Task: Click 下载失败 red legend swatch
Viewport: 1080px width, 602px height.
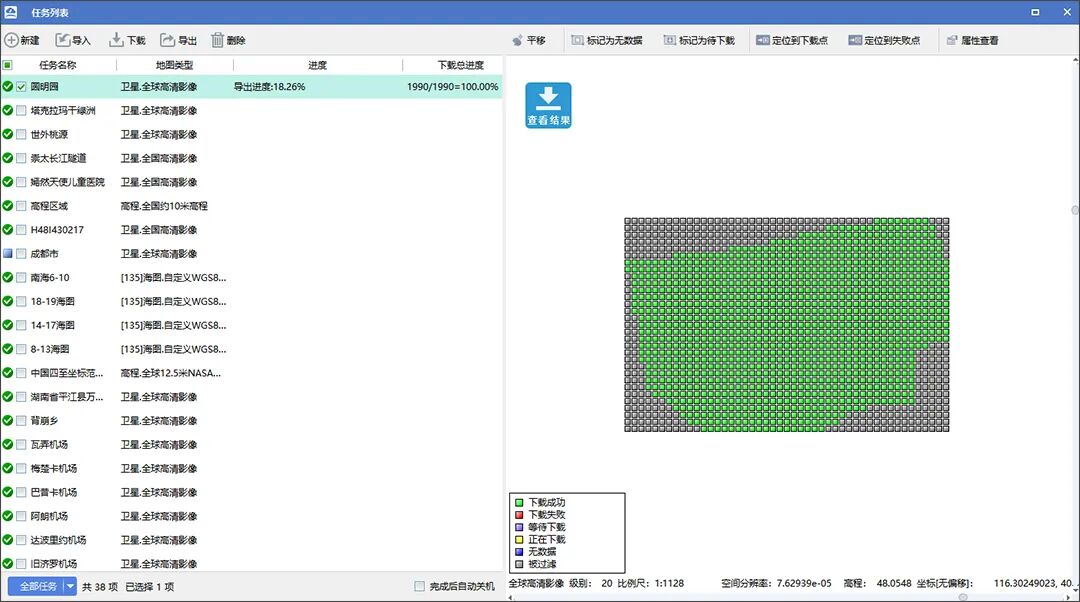Action: [x=519, y=515]
